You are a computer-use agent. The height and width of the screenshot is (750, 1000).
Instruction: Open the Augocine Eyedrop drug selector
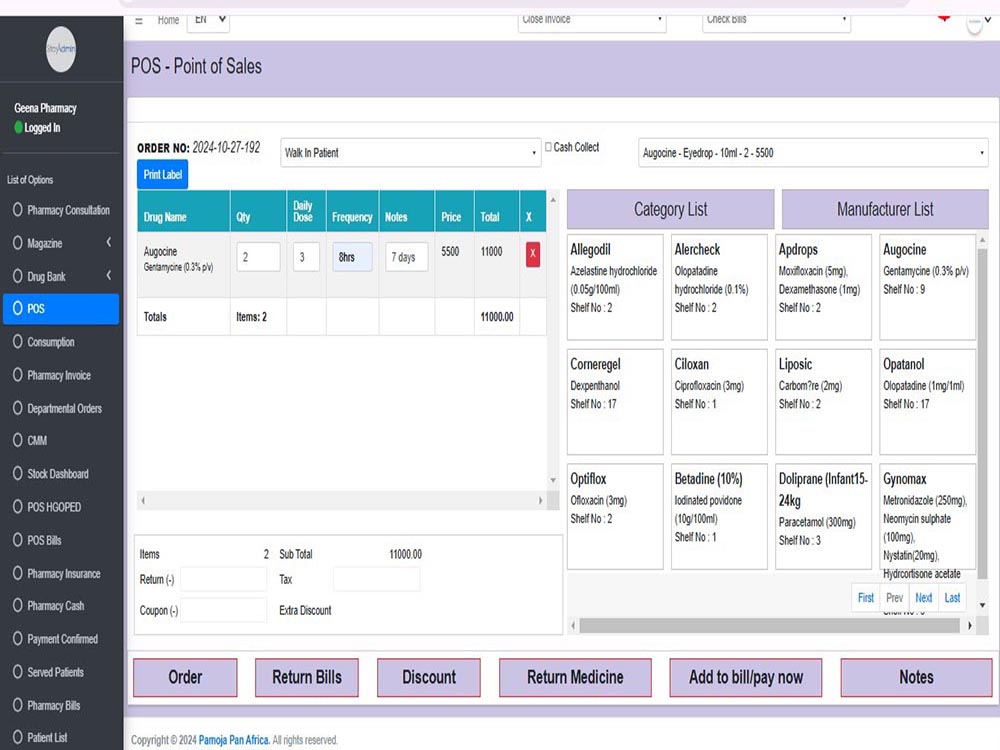[813, 153]
